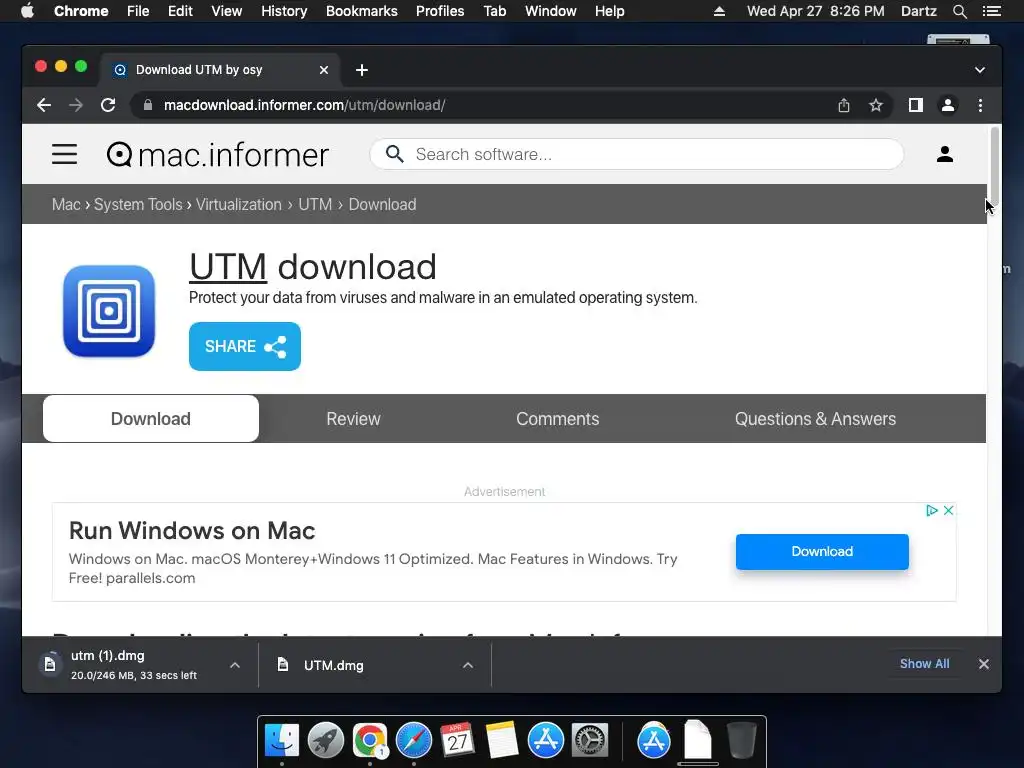Open Spotlight search in the menu bar

pos(959,11)
